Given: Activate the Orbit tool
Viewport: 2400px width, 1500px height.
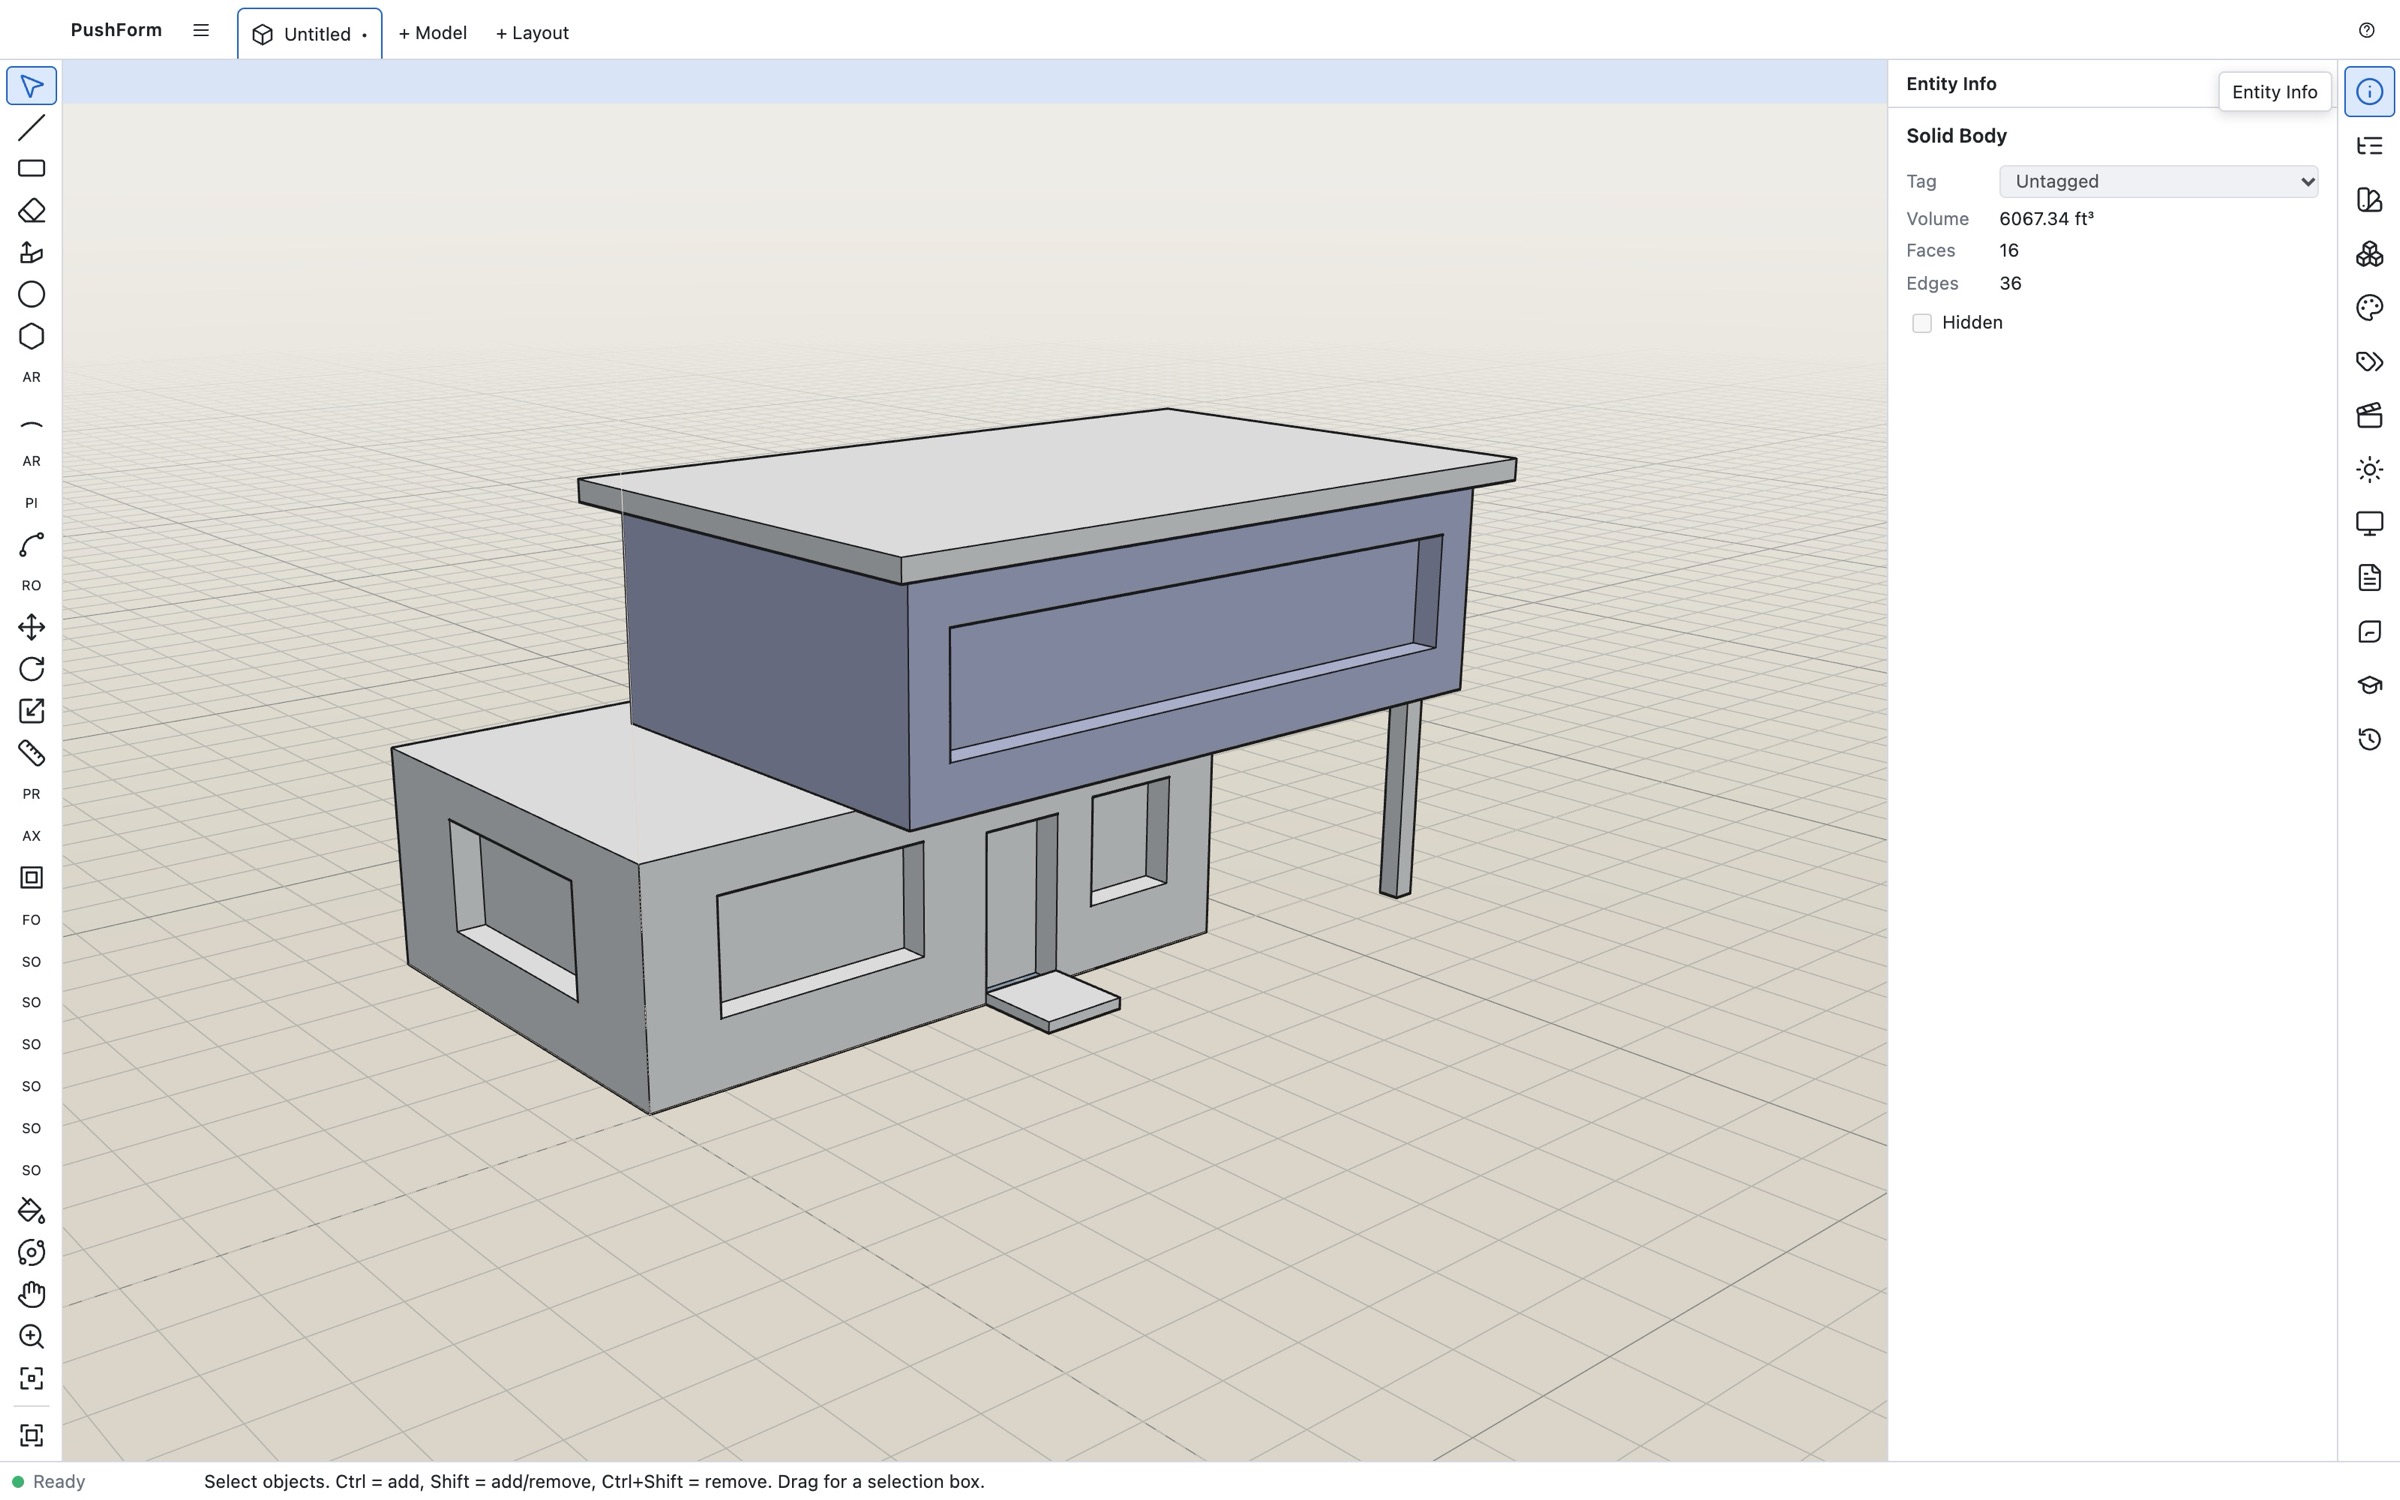Looking at the screenshot, I should pos(31,1253).
